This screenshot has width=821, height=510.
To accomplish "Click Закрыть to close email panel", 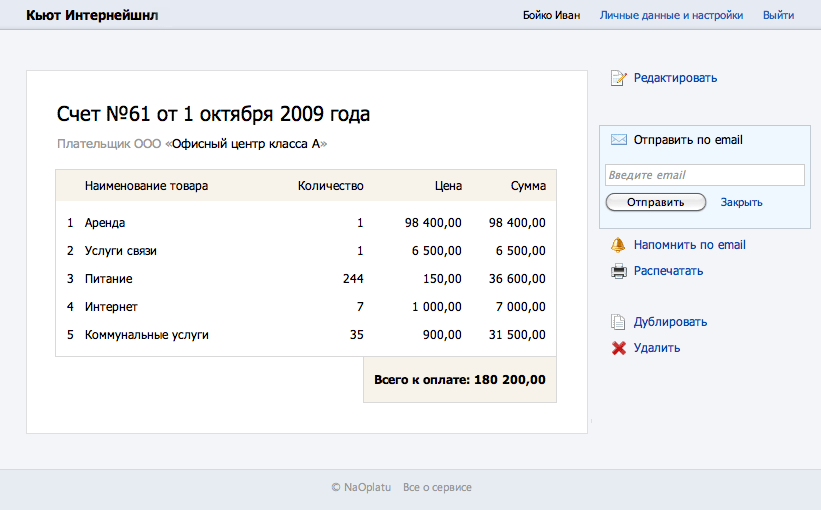I will [741, 202].
